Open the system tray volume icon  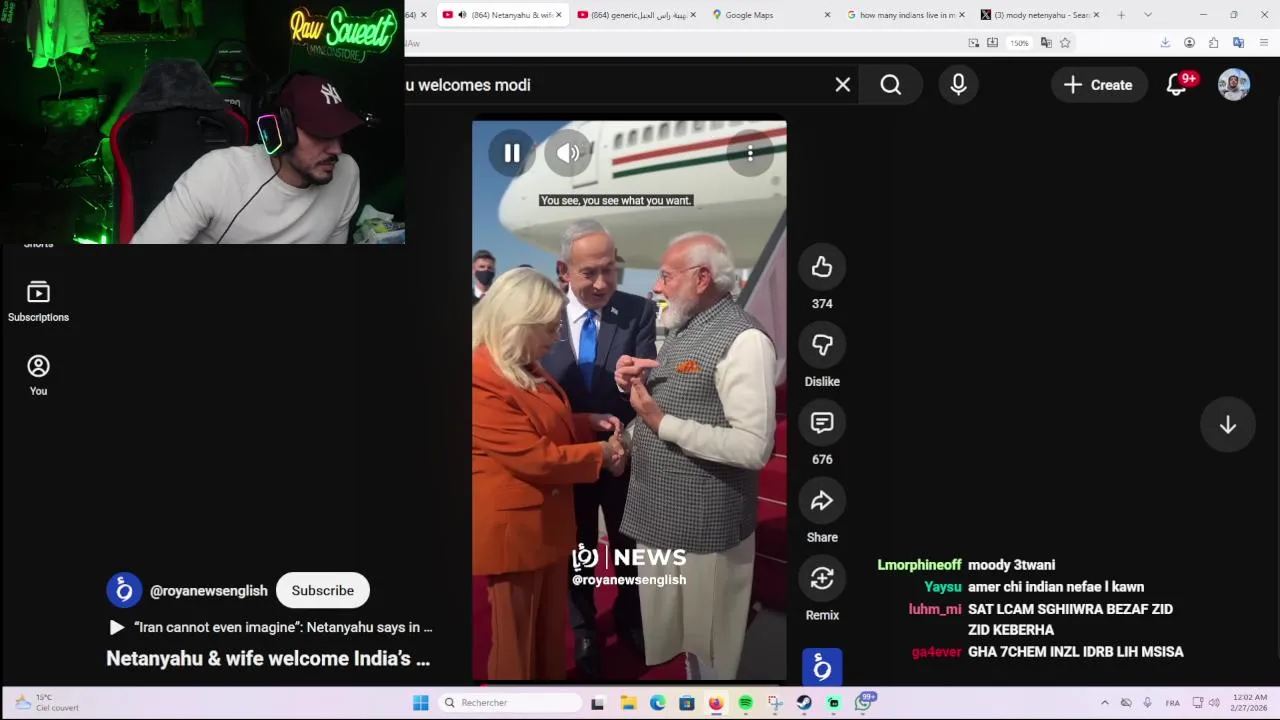tap(1214, 703)
